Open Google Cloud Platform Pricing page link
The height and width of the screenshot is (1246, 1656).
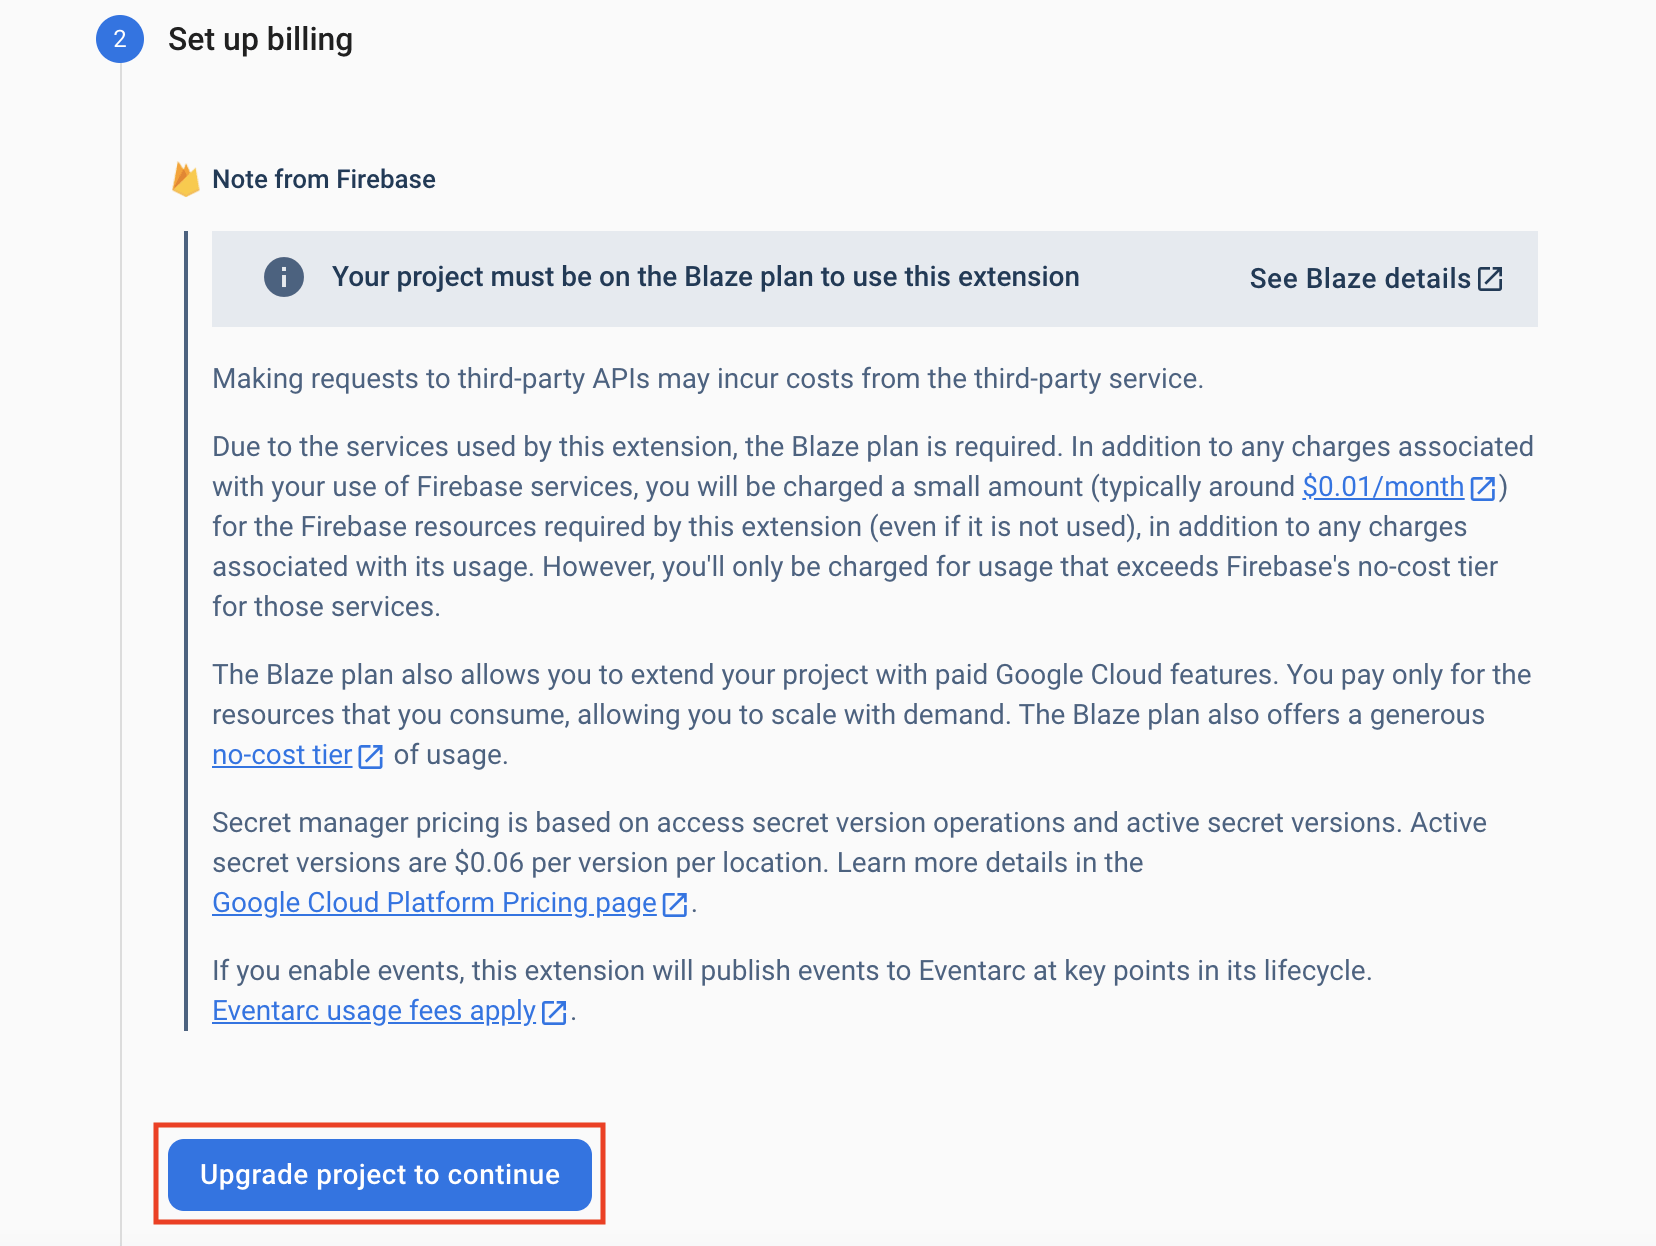click(x=434, y=903)
